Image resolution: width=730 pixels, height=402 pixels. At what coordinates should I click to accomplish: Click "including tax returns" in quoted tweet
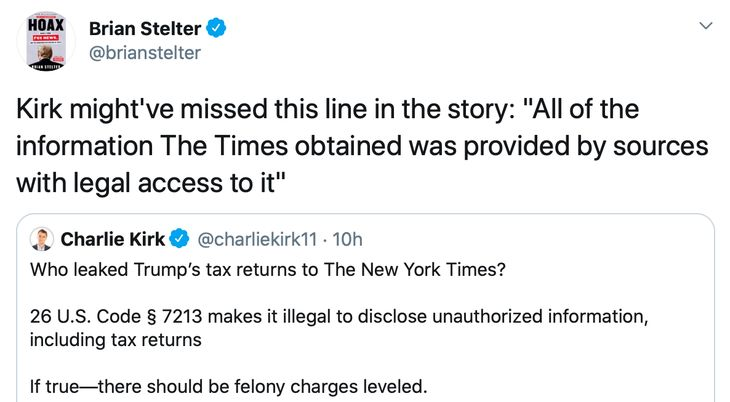coord(116,340)
